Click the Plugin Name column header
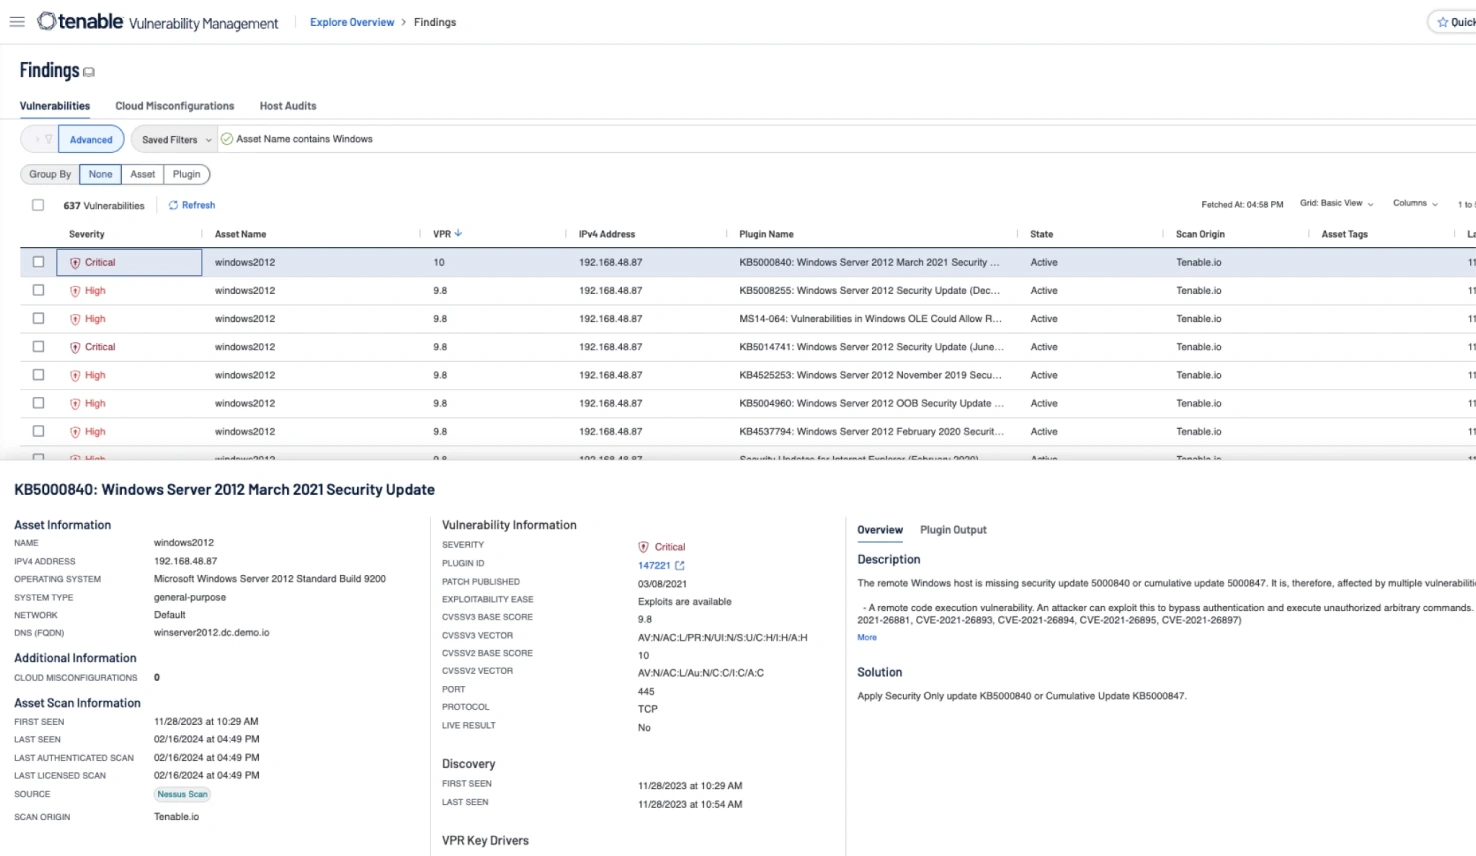1476x856 pixels. 766,234
